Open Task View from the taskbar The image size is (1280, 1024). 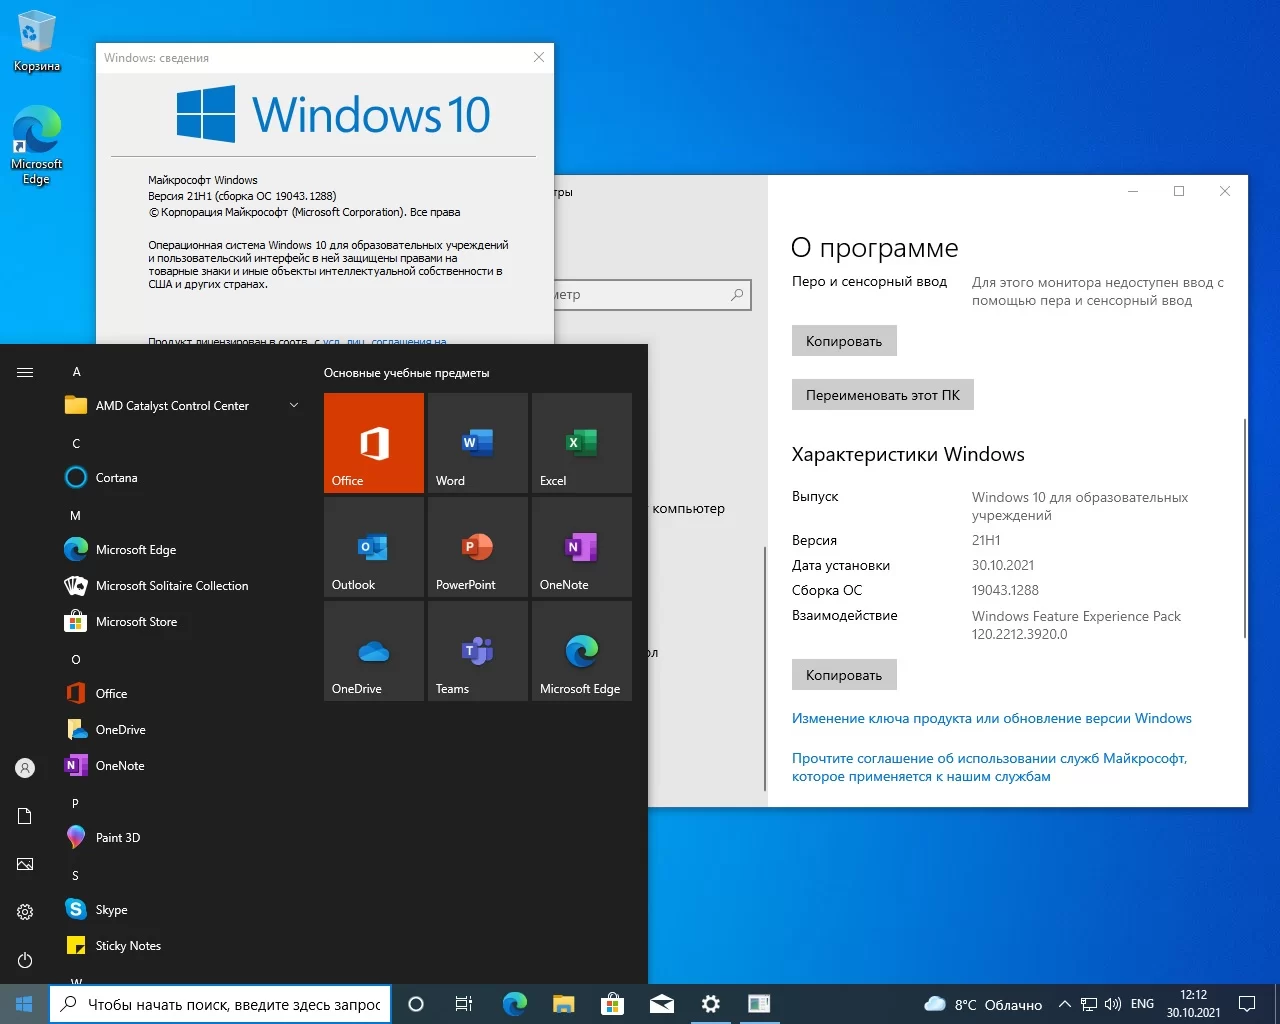464,1004
